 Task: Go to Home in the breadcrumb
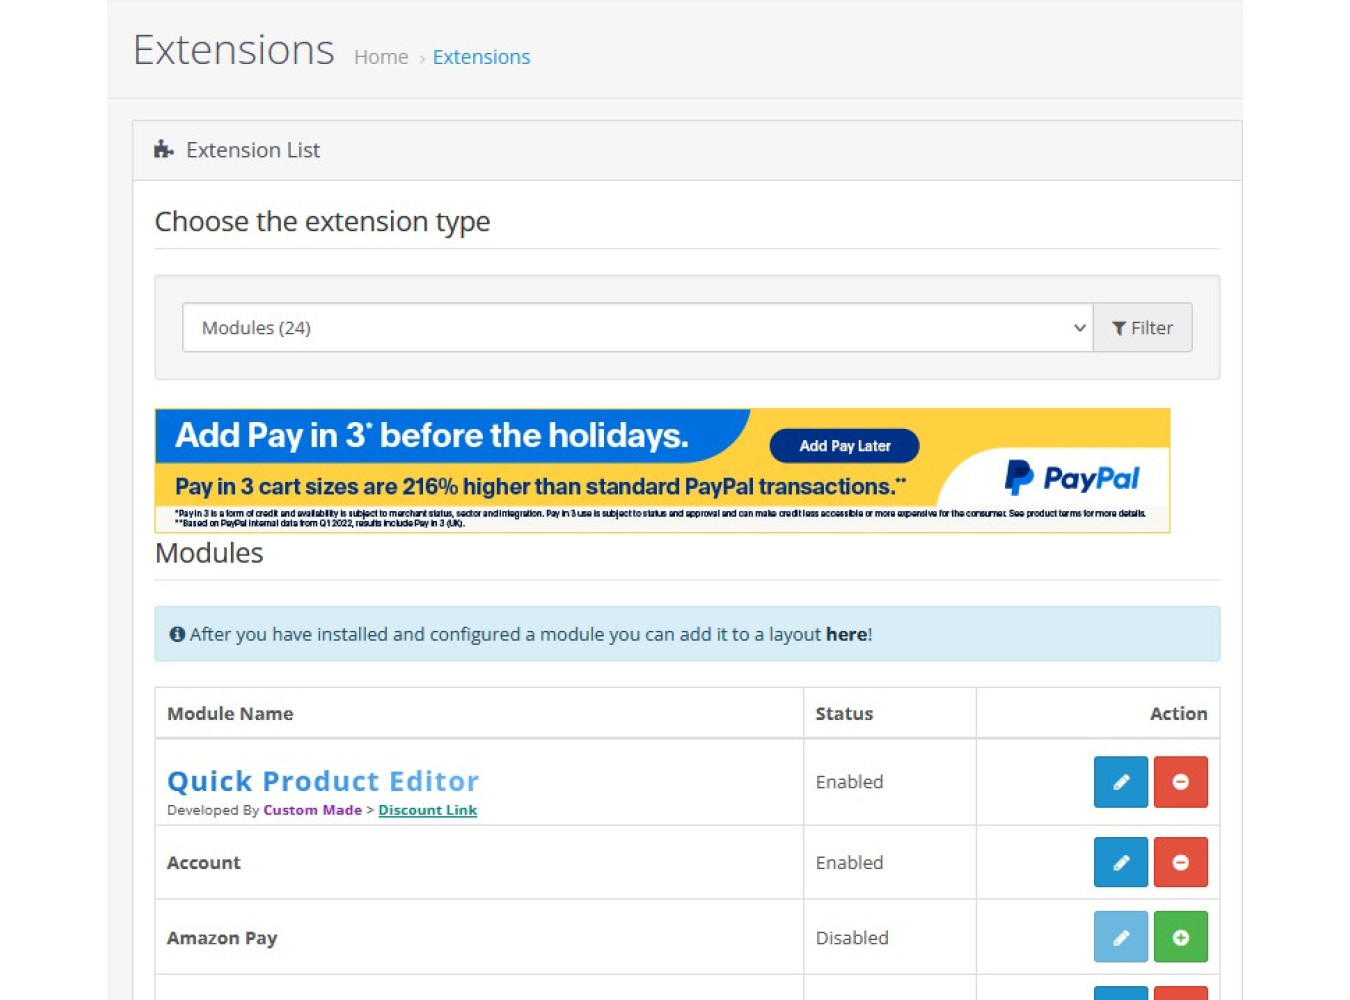pos(381,57)
